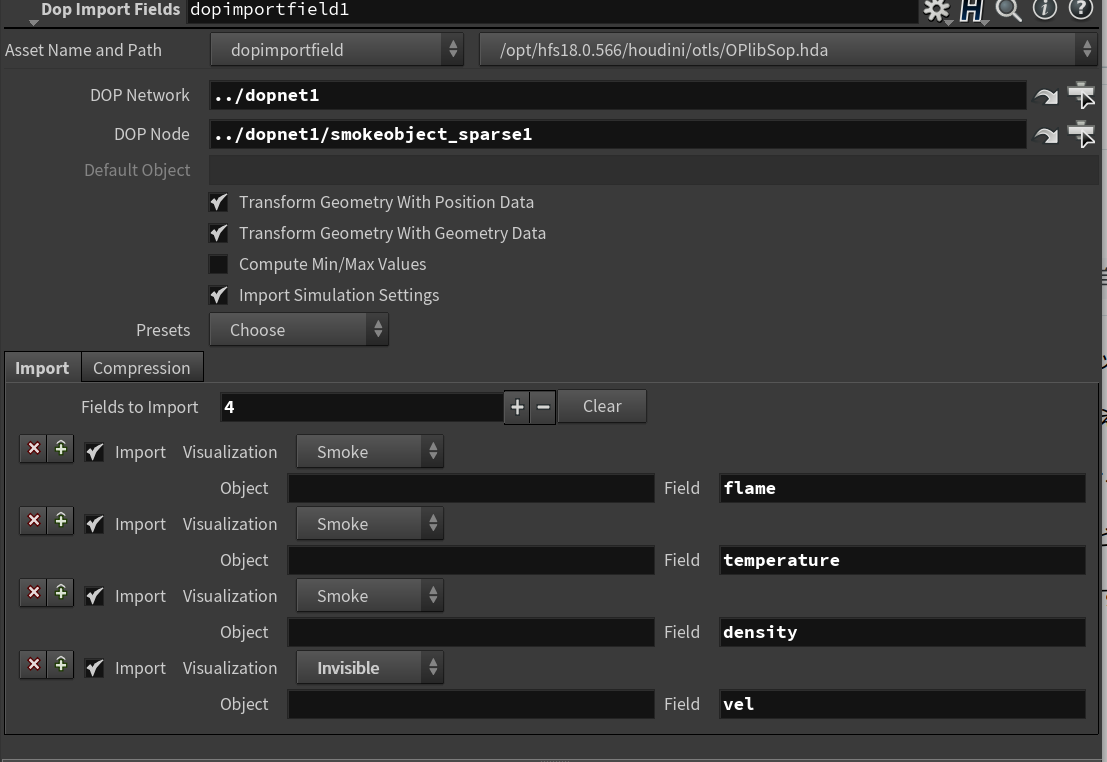Open the Presets Choose dropdown
Image resolution: width=1107 pixels, height=762 pixels.
coord(299,330)
